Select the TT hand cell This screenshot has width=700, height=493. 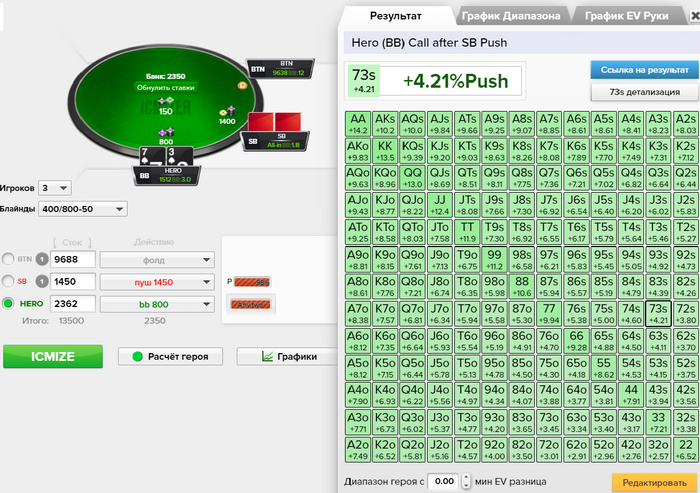(467, 232)
